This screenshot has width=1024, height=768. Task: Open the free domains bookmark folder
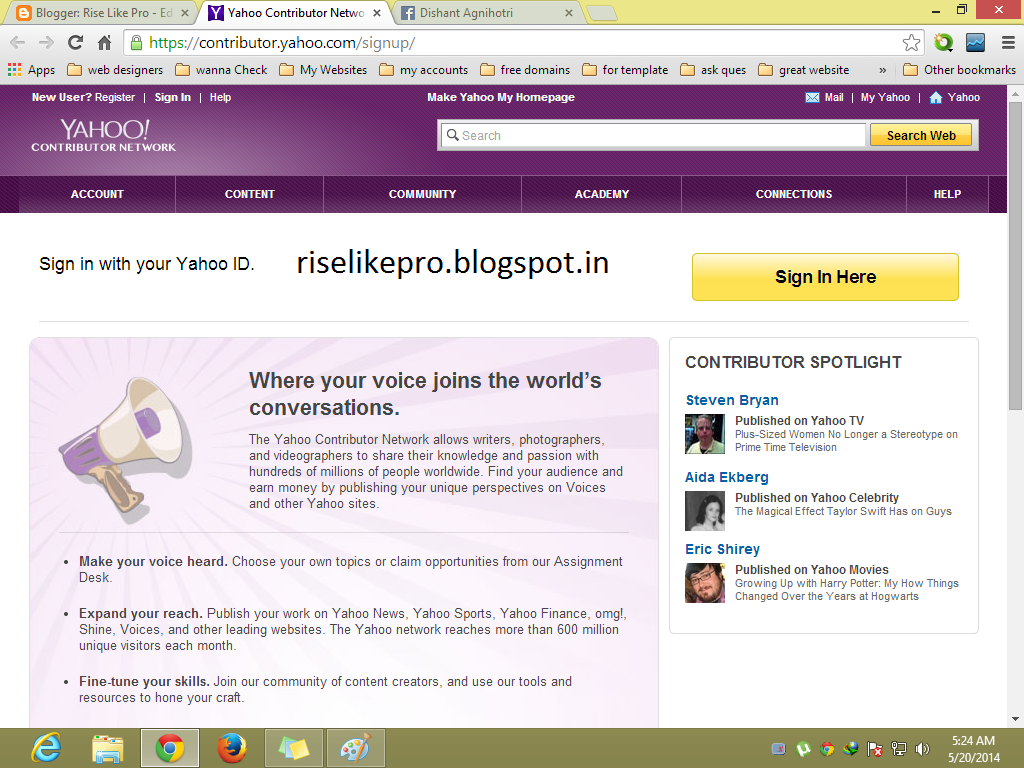click(525, 70)
